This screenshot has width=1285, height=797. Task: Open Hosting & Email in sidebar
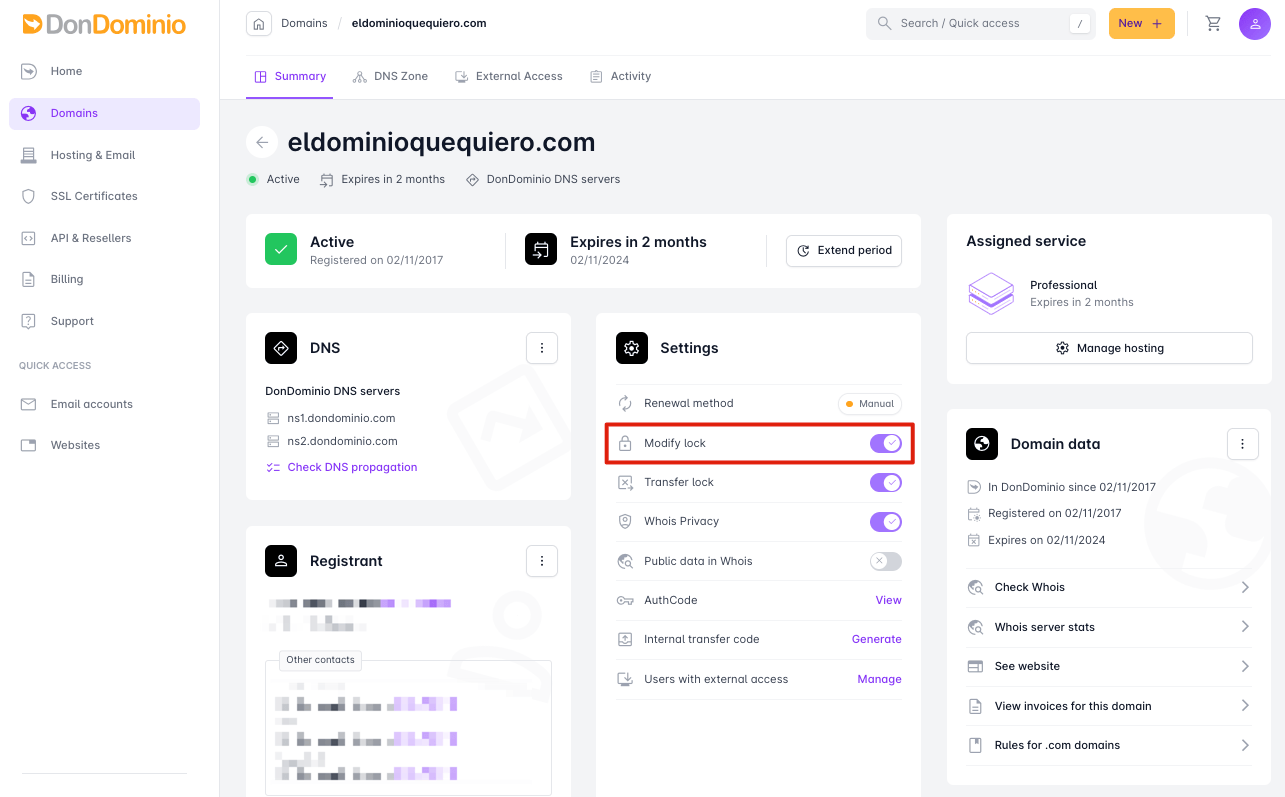point(104,155)
